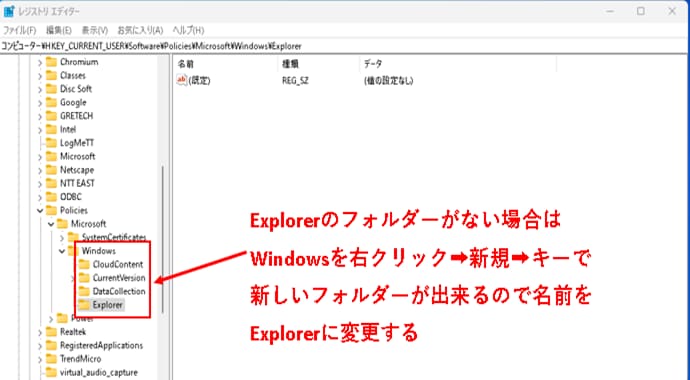The image size is (690, 380).
Task: Open the お気に入り(A) menu
Action: 140,30
